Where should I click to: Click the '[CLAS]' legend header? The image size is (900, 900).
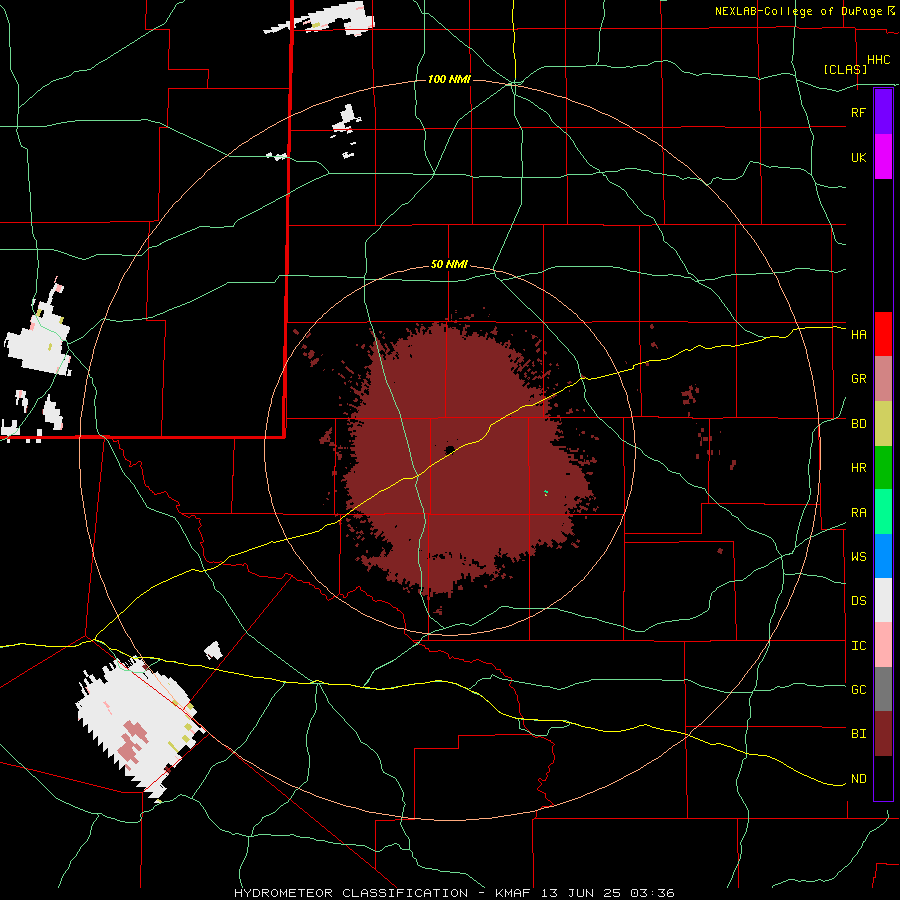[845, 69]
